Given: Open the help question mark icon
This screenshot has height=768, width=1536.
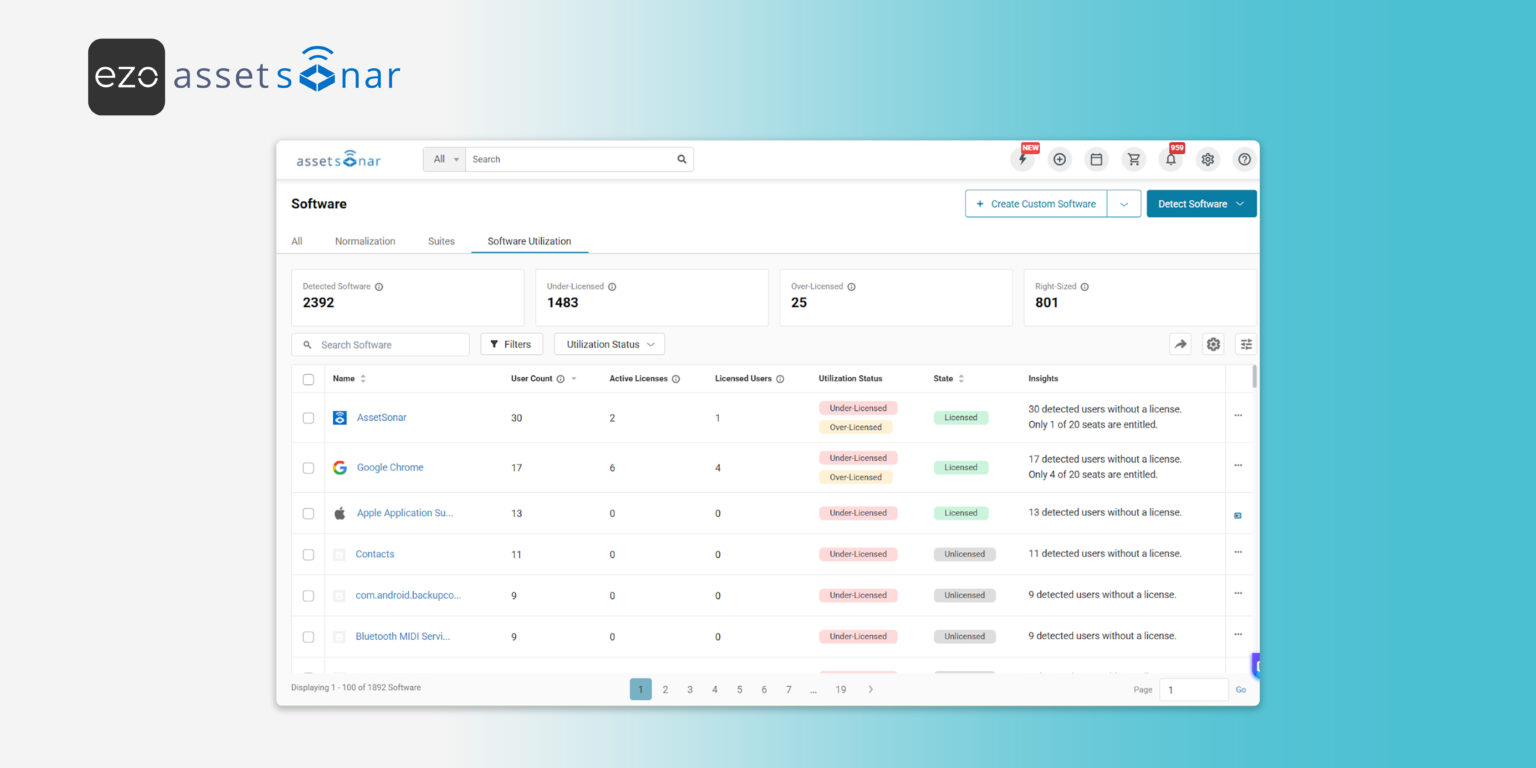Looking at the screenshot, I should pyautogui.click(x=1245, y=159).
